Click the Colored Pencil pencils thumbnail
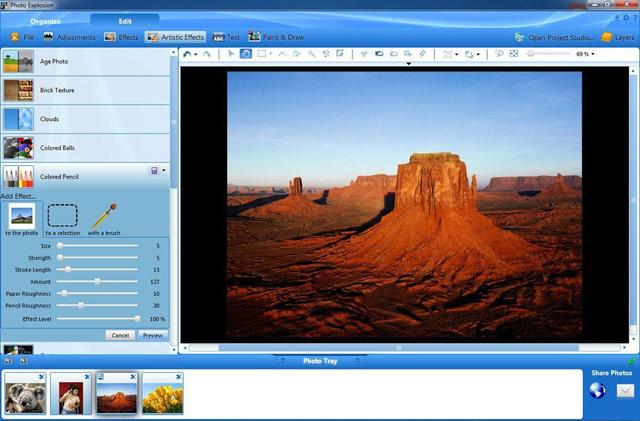The width and height of the screenshot is (640, 421). 18,177
